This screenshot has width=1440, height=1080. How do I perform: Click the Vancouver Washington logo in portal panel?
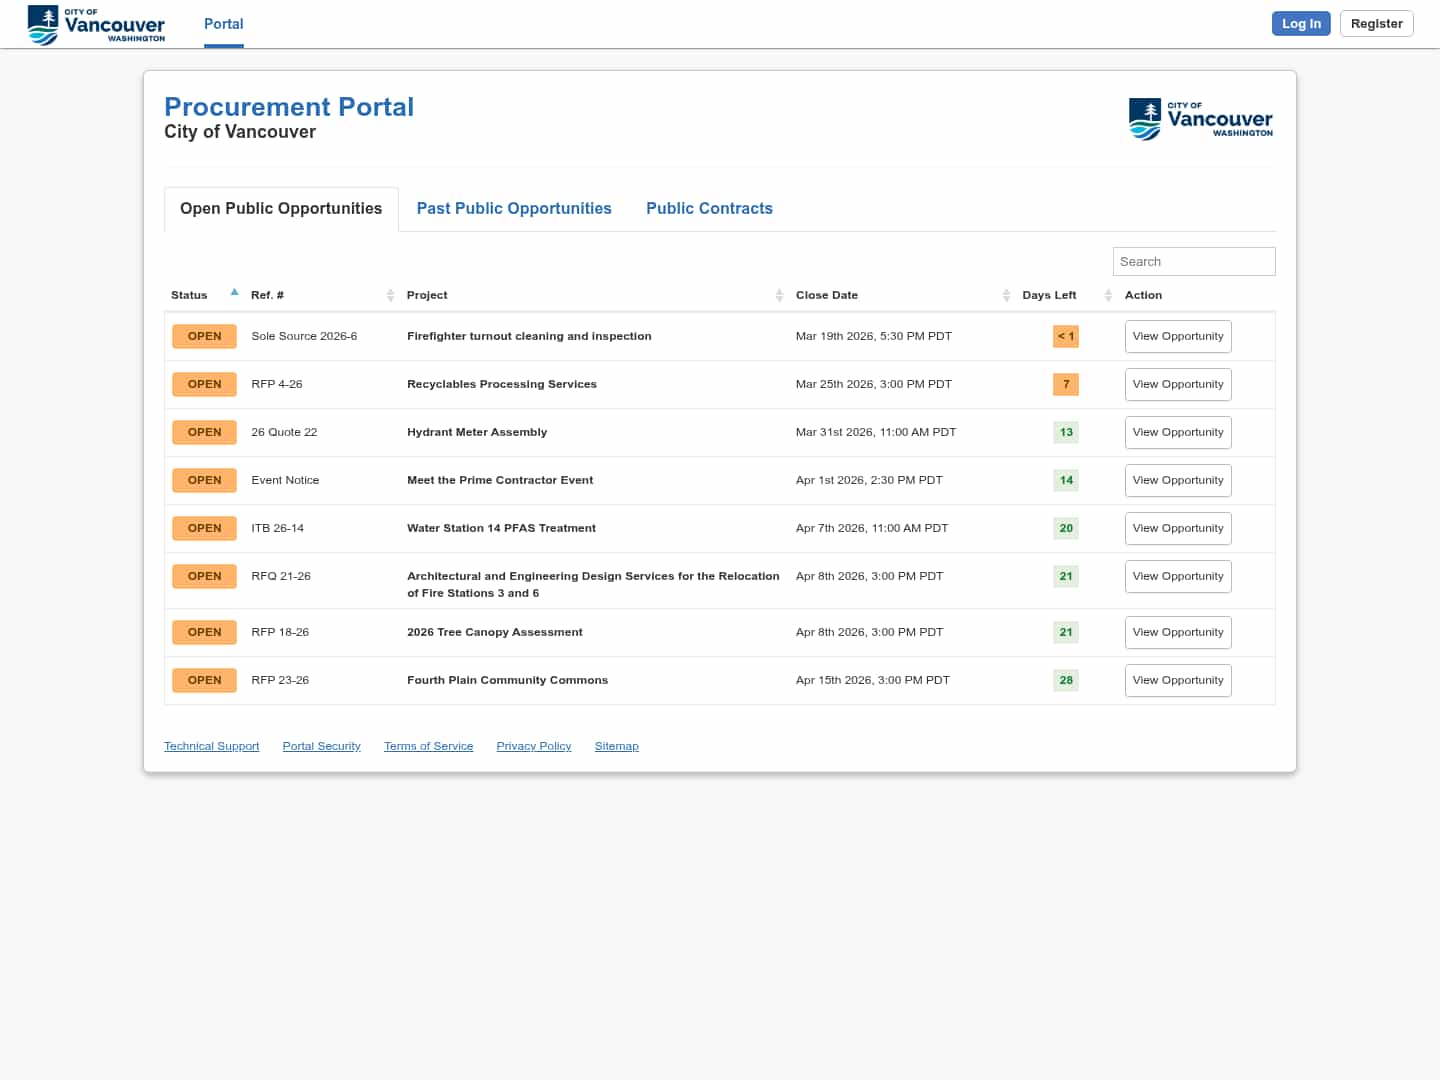pos(1200,119)
